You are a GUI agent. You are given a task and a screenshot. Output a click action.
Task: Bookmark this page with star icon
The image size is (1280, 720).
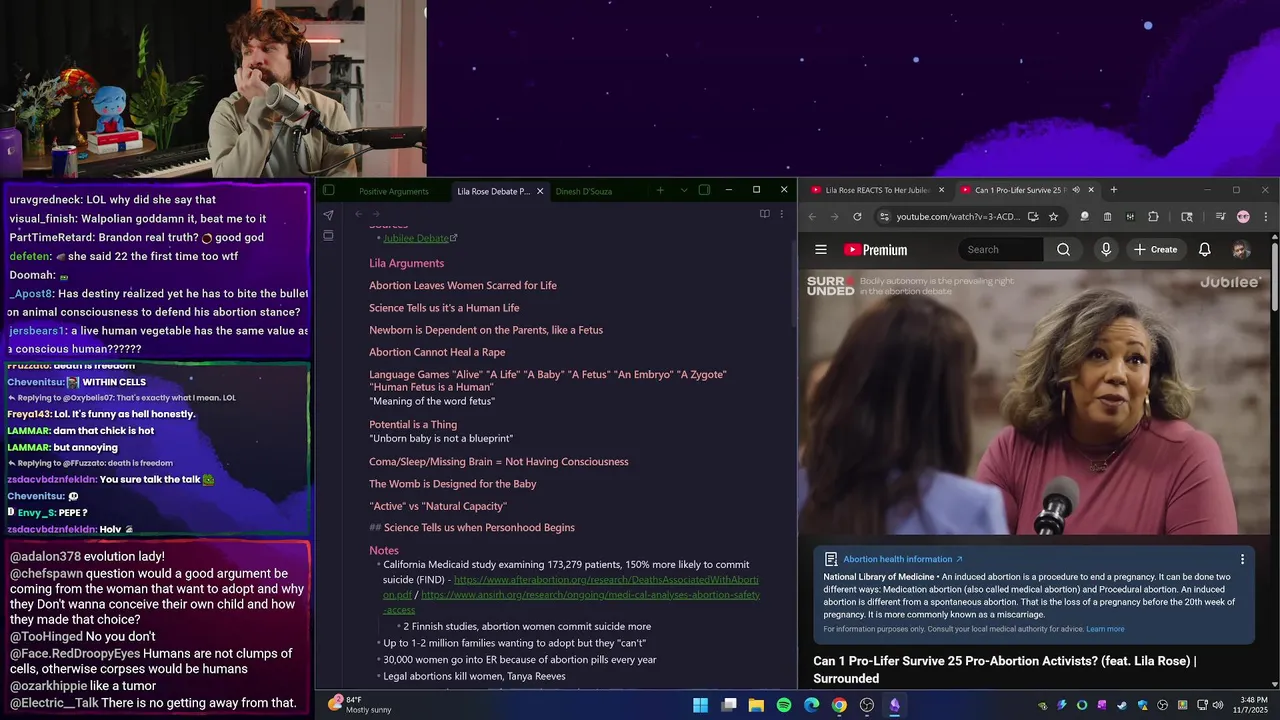(1053, 216)
